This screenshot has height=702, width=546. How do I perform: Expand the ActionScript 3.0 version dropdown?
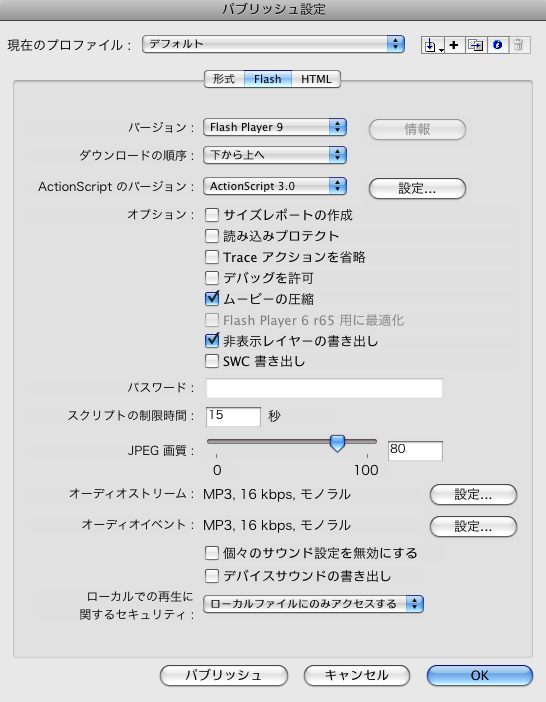coord(275,186)
